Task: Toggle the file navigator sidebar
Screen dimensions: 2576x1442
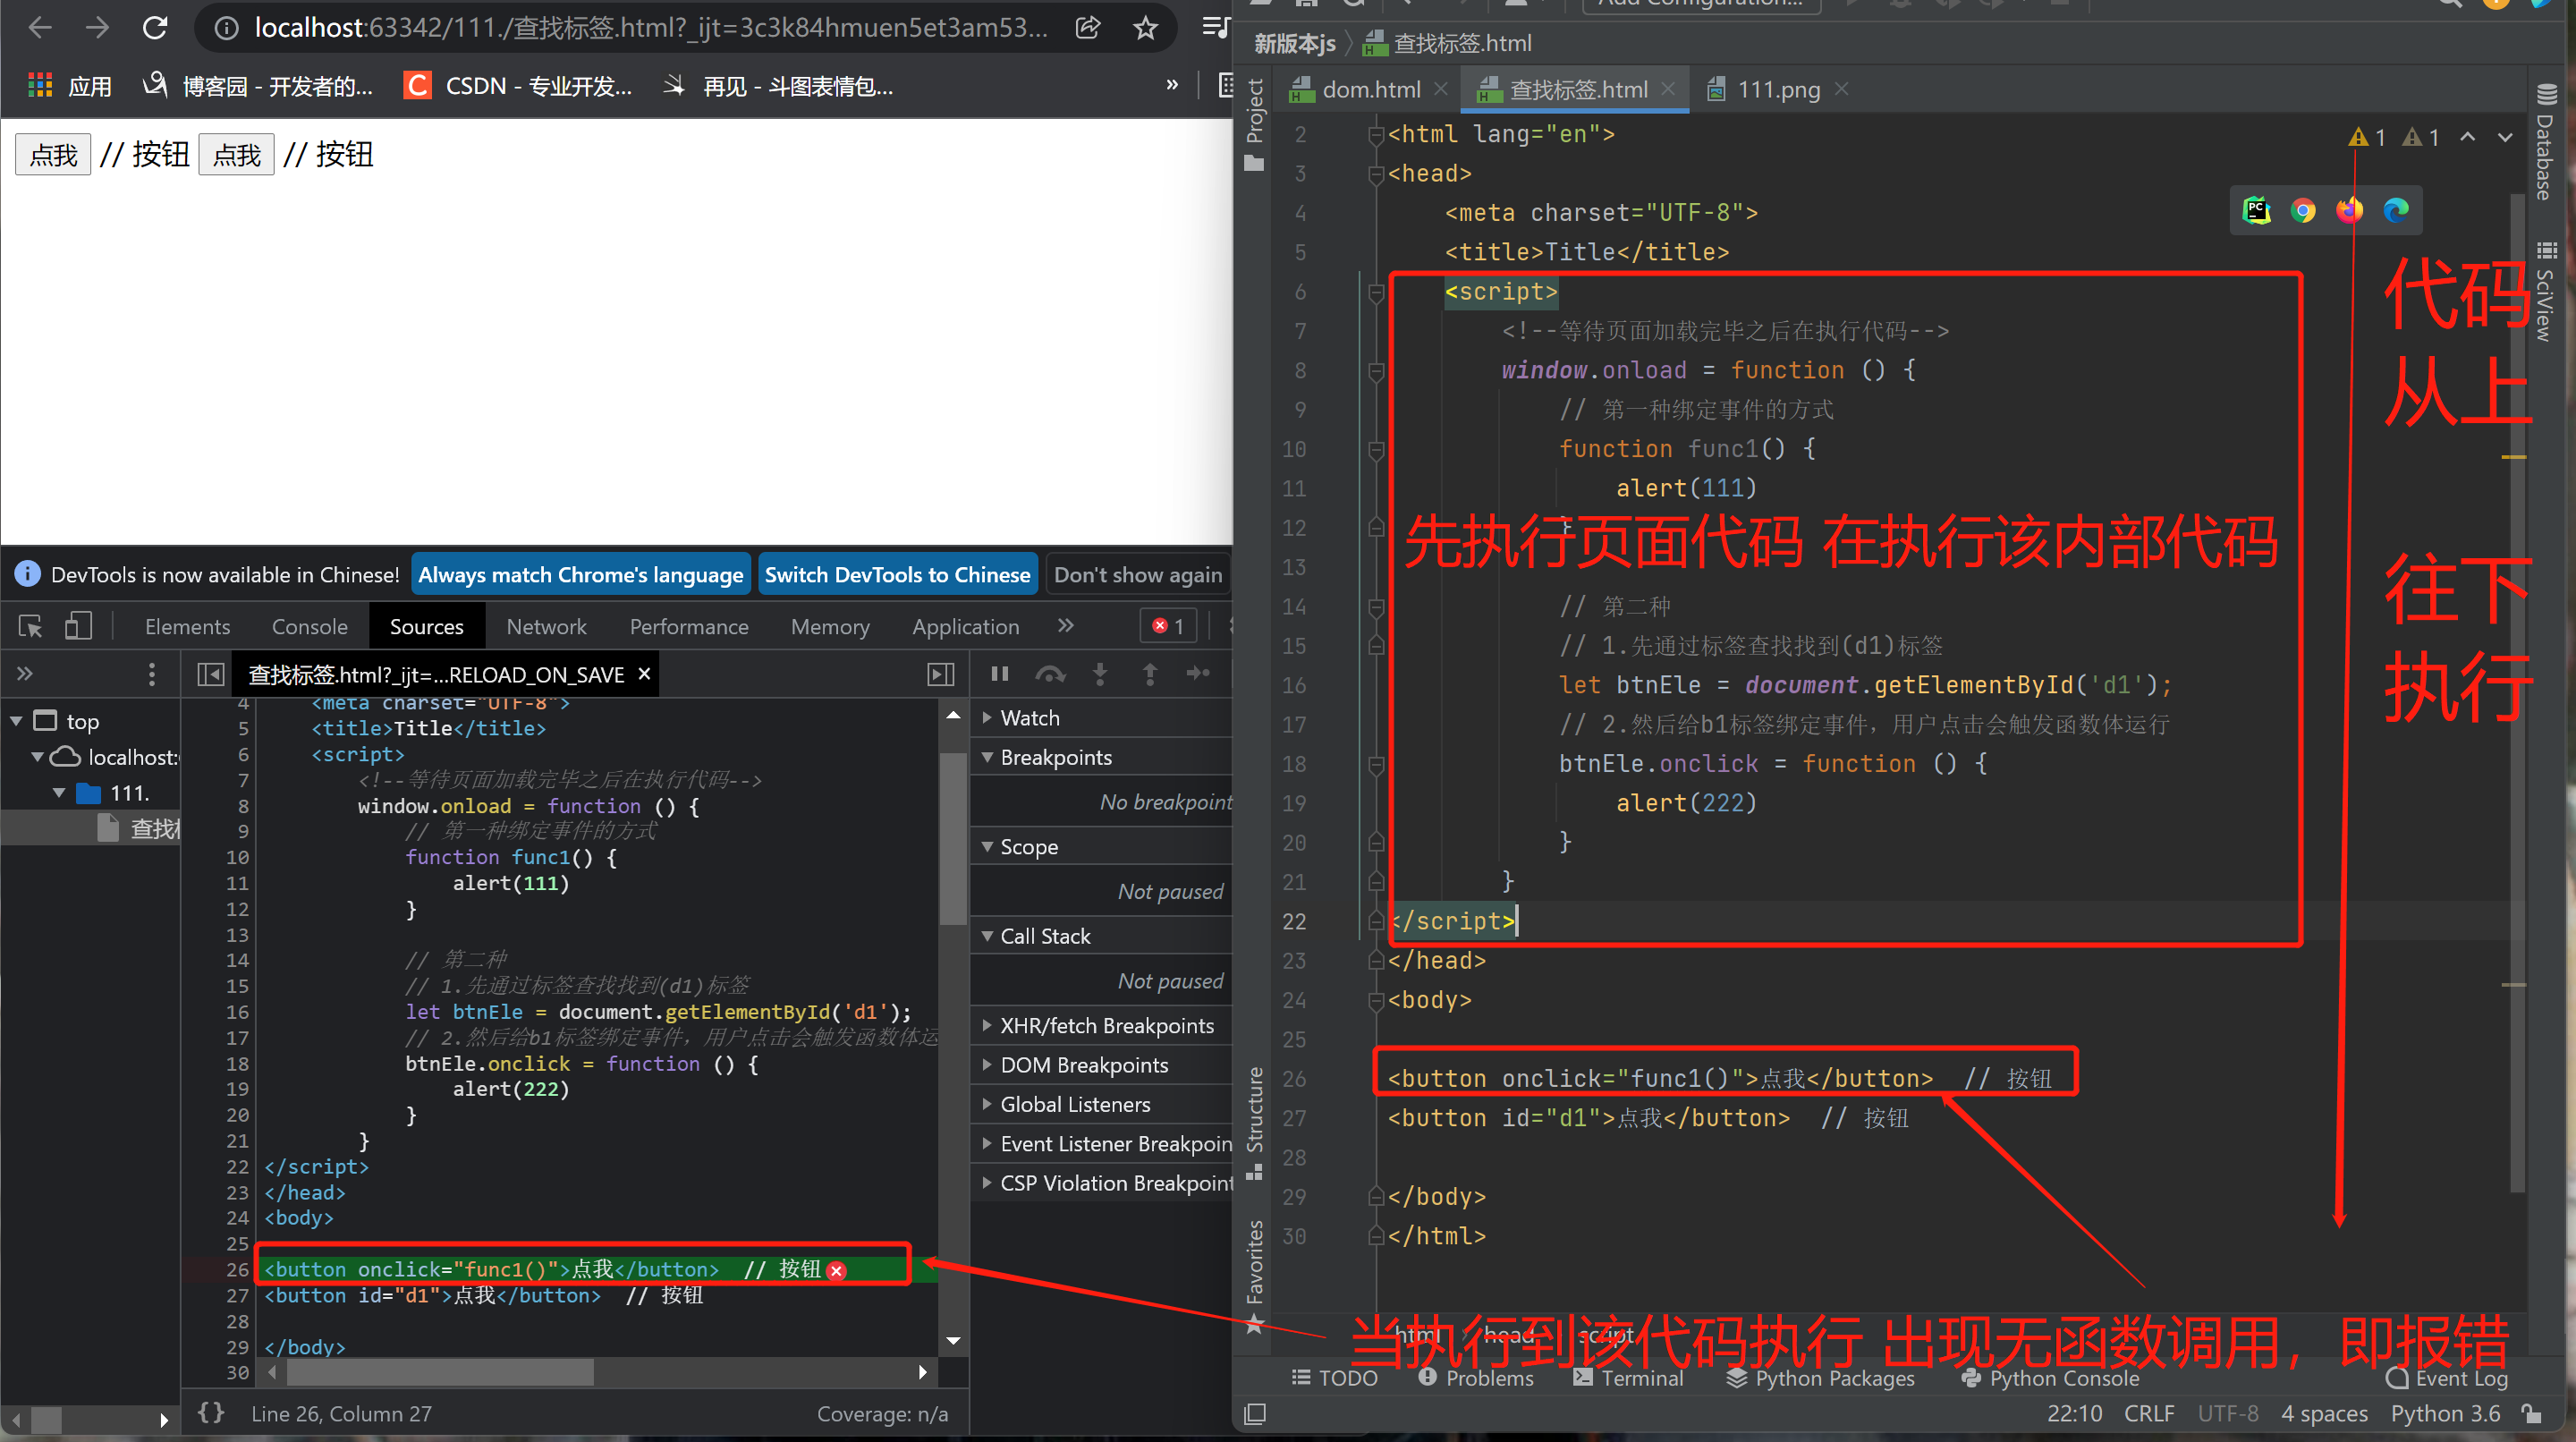Action: tap(211, 674)
